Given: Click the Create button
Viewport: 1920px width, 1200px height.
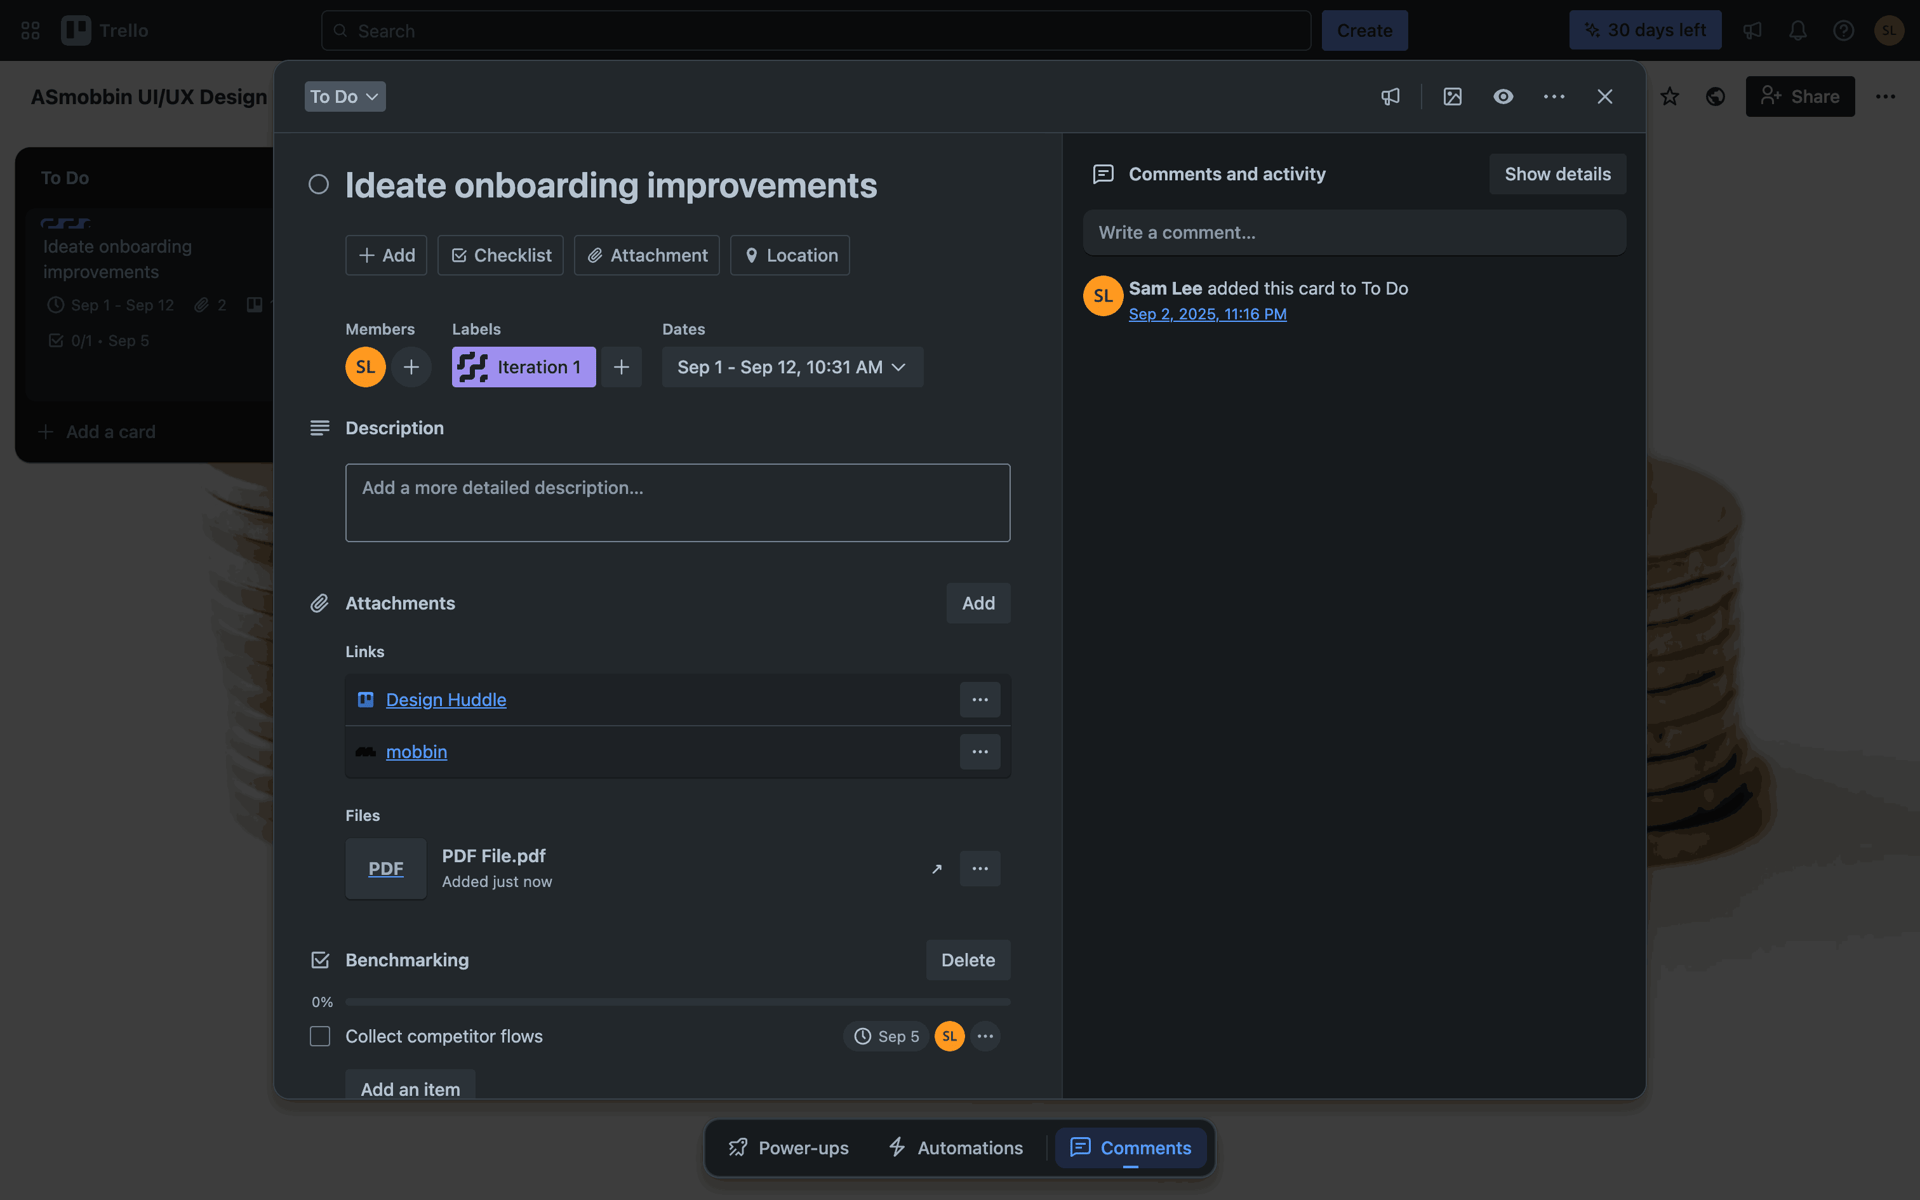Looking at the screenshot, I should click(1364, 31).
